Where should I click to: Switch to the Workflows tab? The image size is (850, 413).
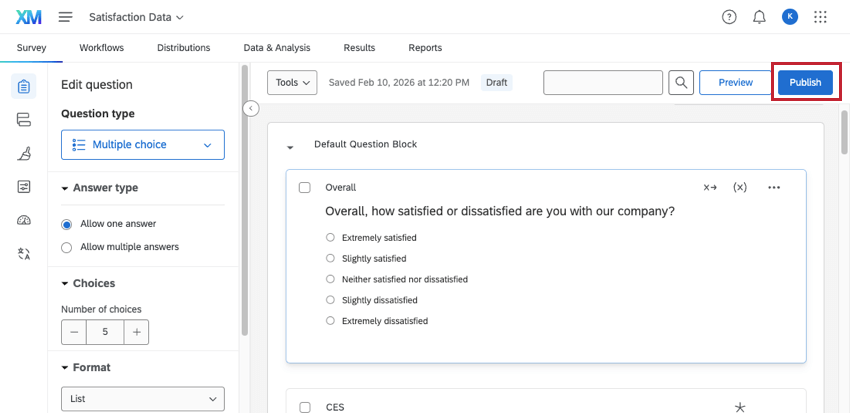[x=101, y=47]
